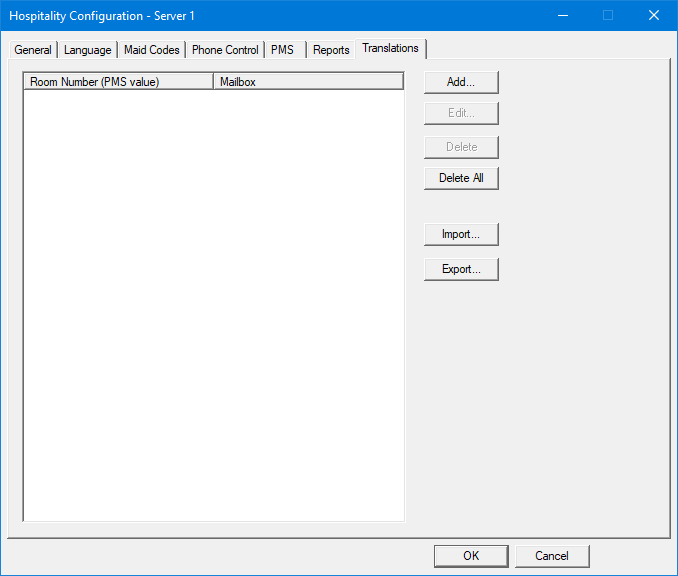Confirm settings with the OK button
The height and width of the screenshot is (576, 678).
pos(471,556)
